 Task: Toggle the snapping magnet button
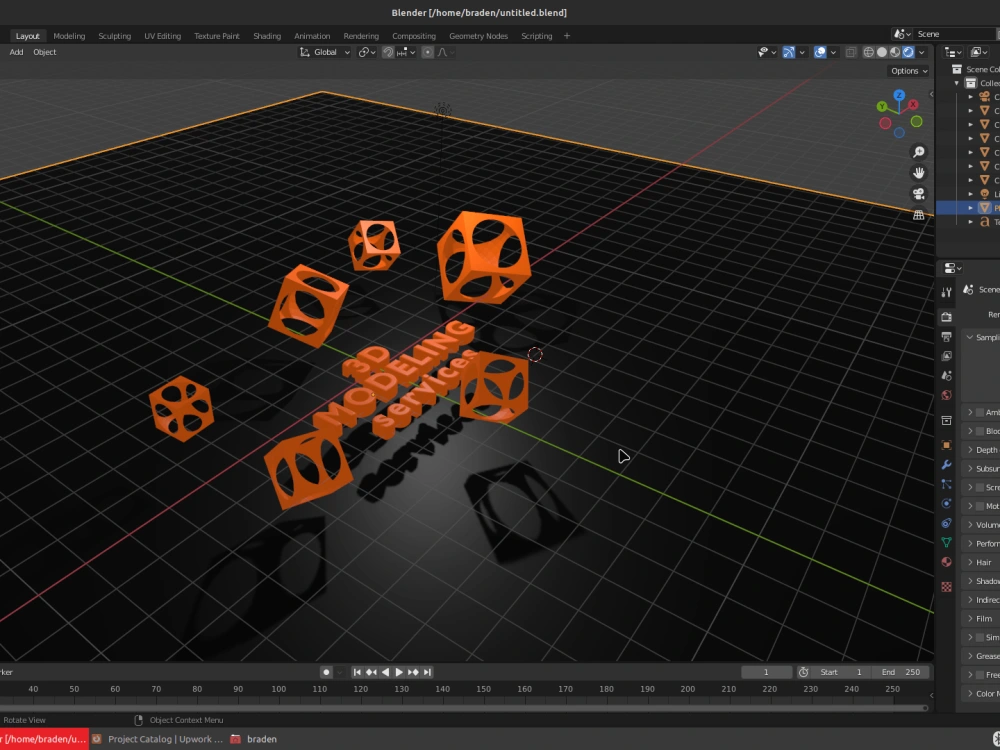388,52
